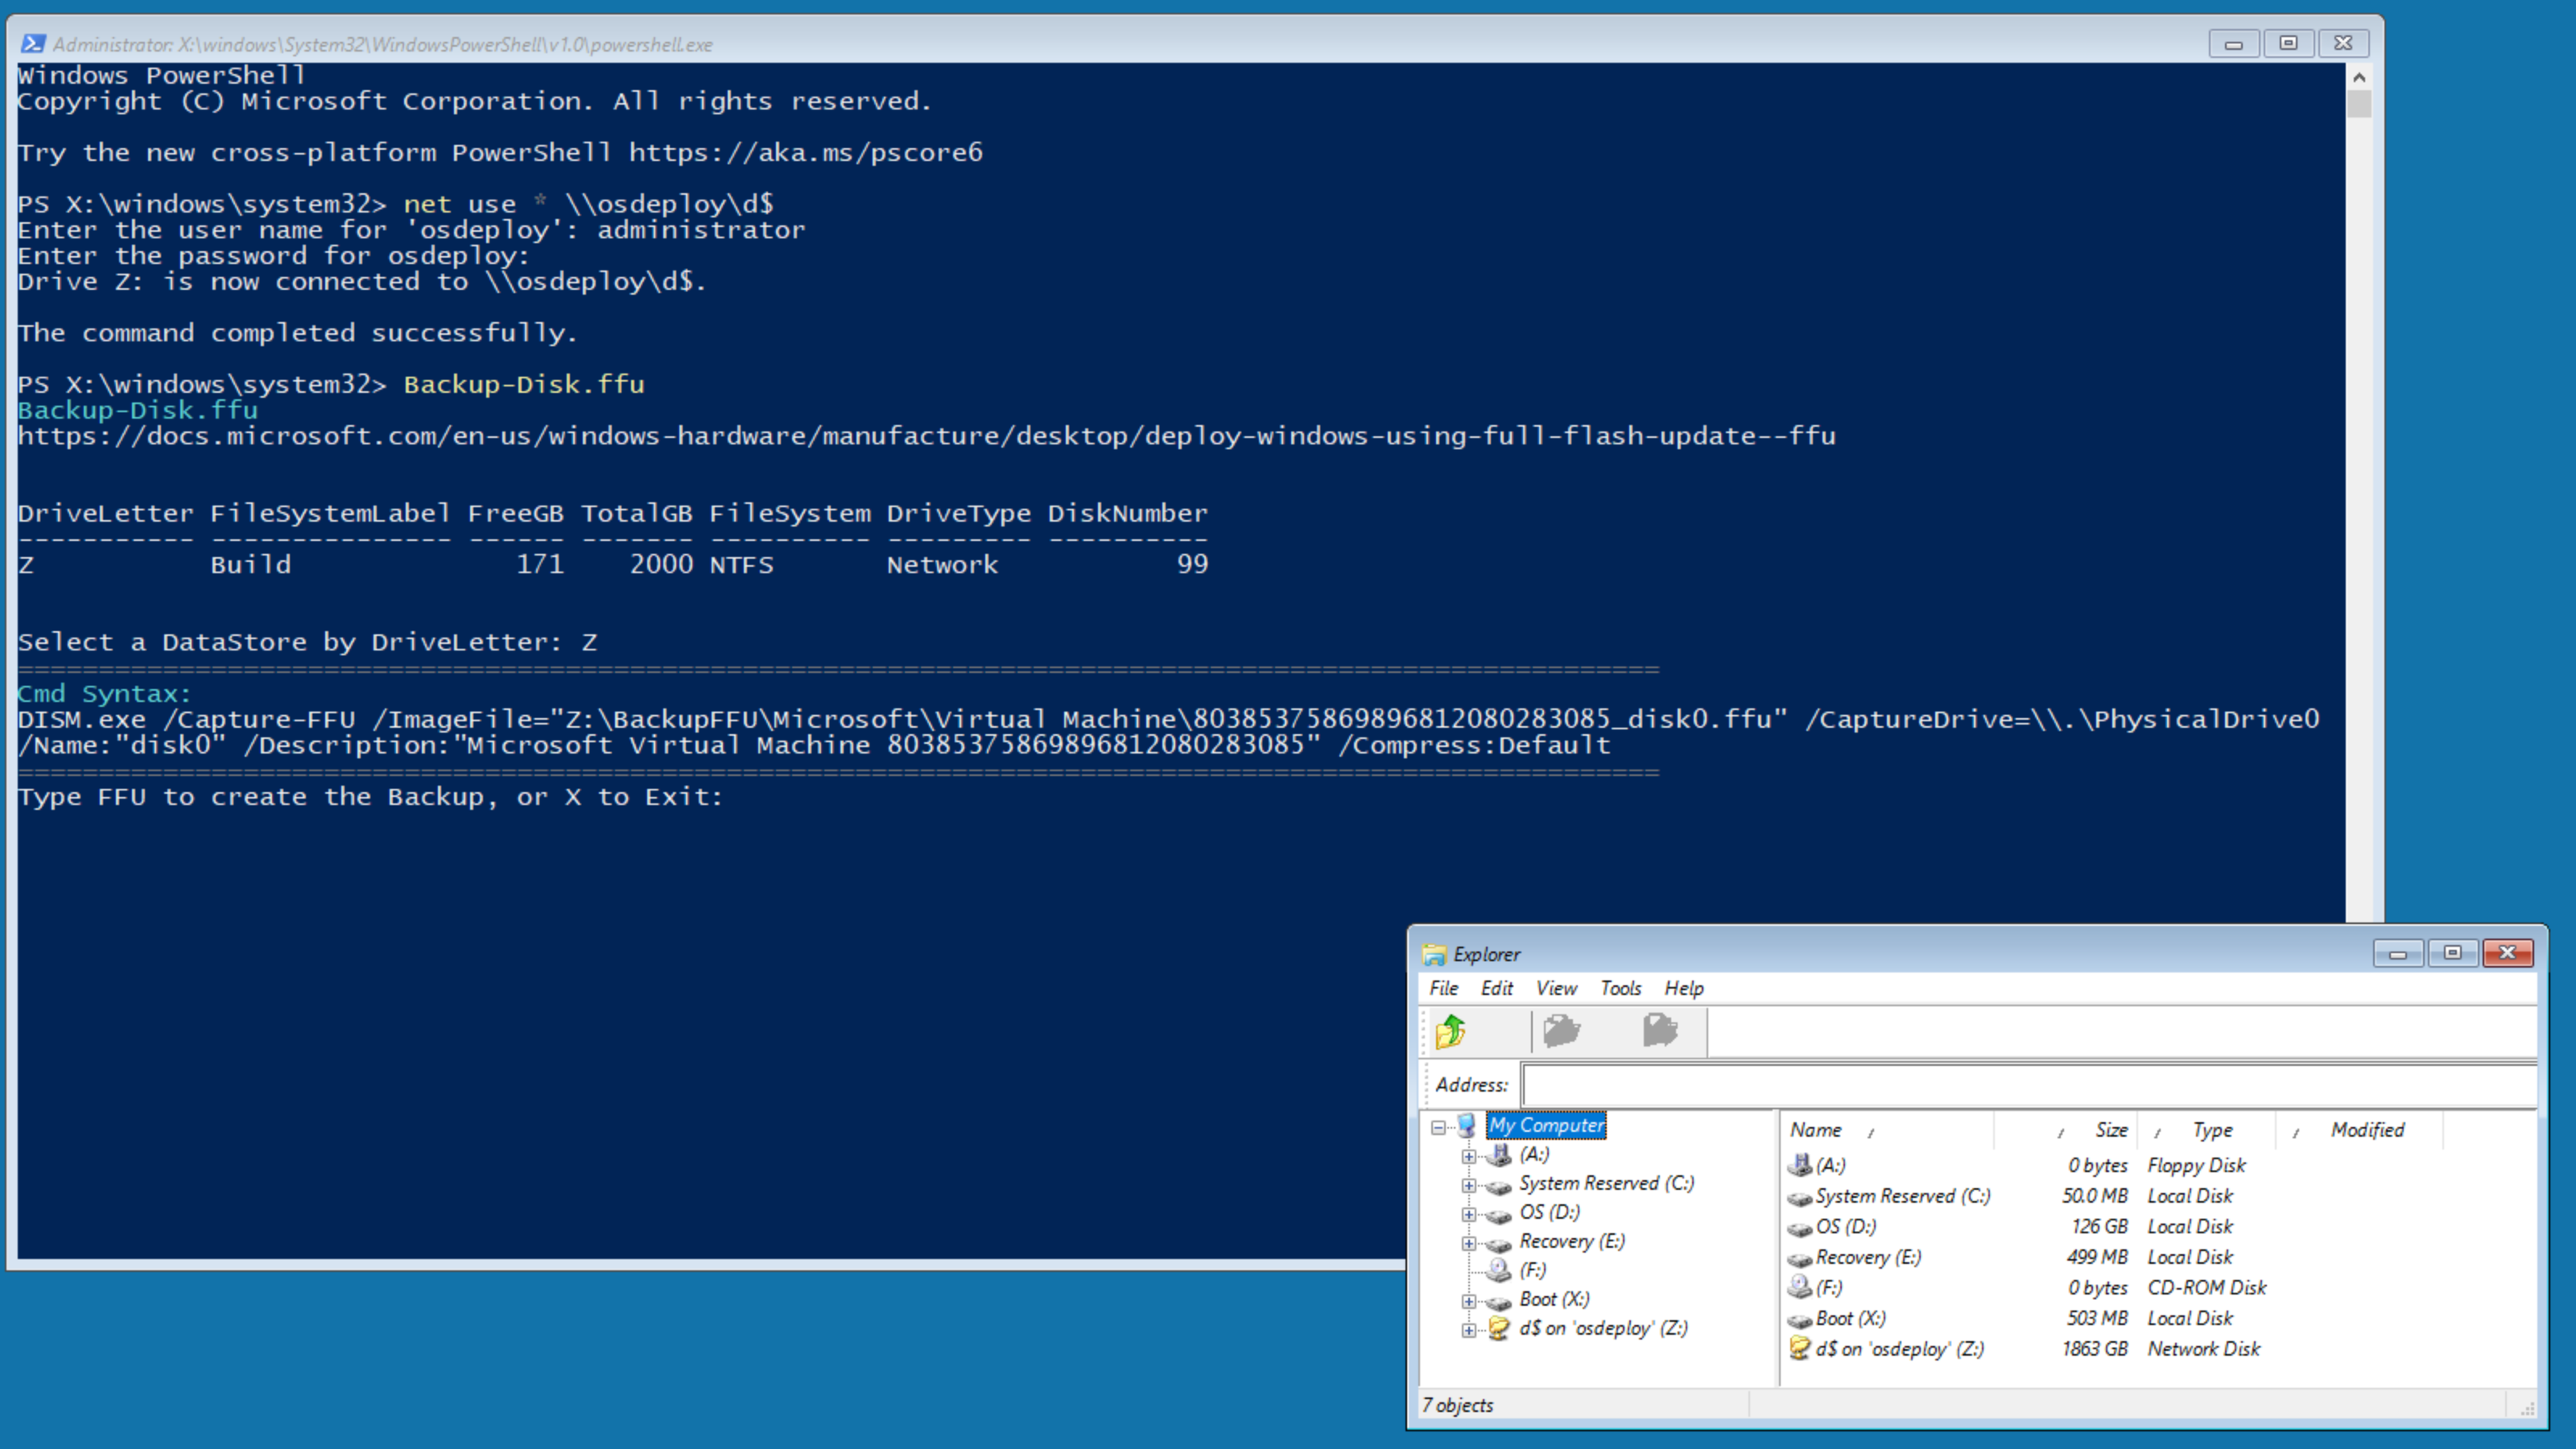Viewport: 2576px width, 1449px height.
Task: Click the '1863 GB' size value
Action: tap(2094, 1348)
